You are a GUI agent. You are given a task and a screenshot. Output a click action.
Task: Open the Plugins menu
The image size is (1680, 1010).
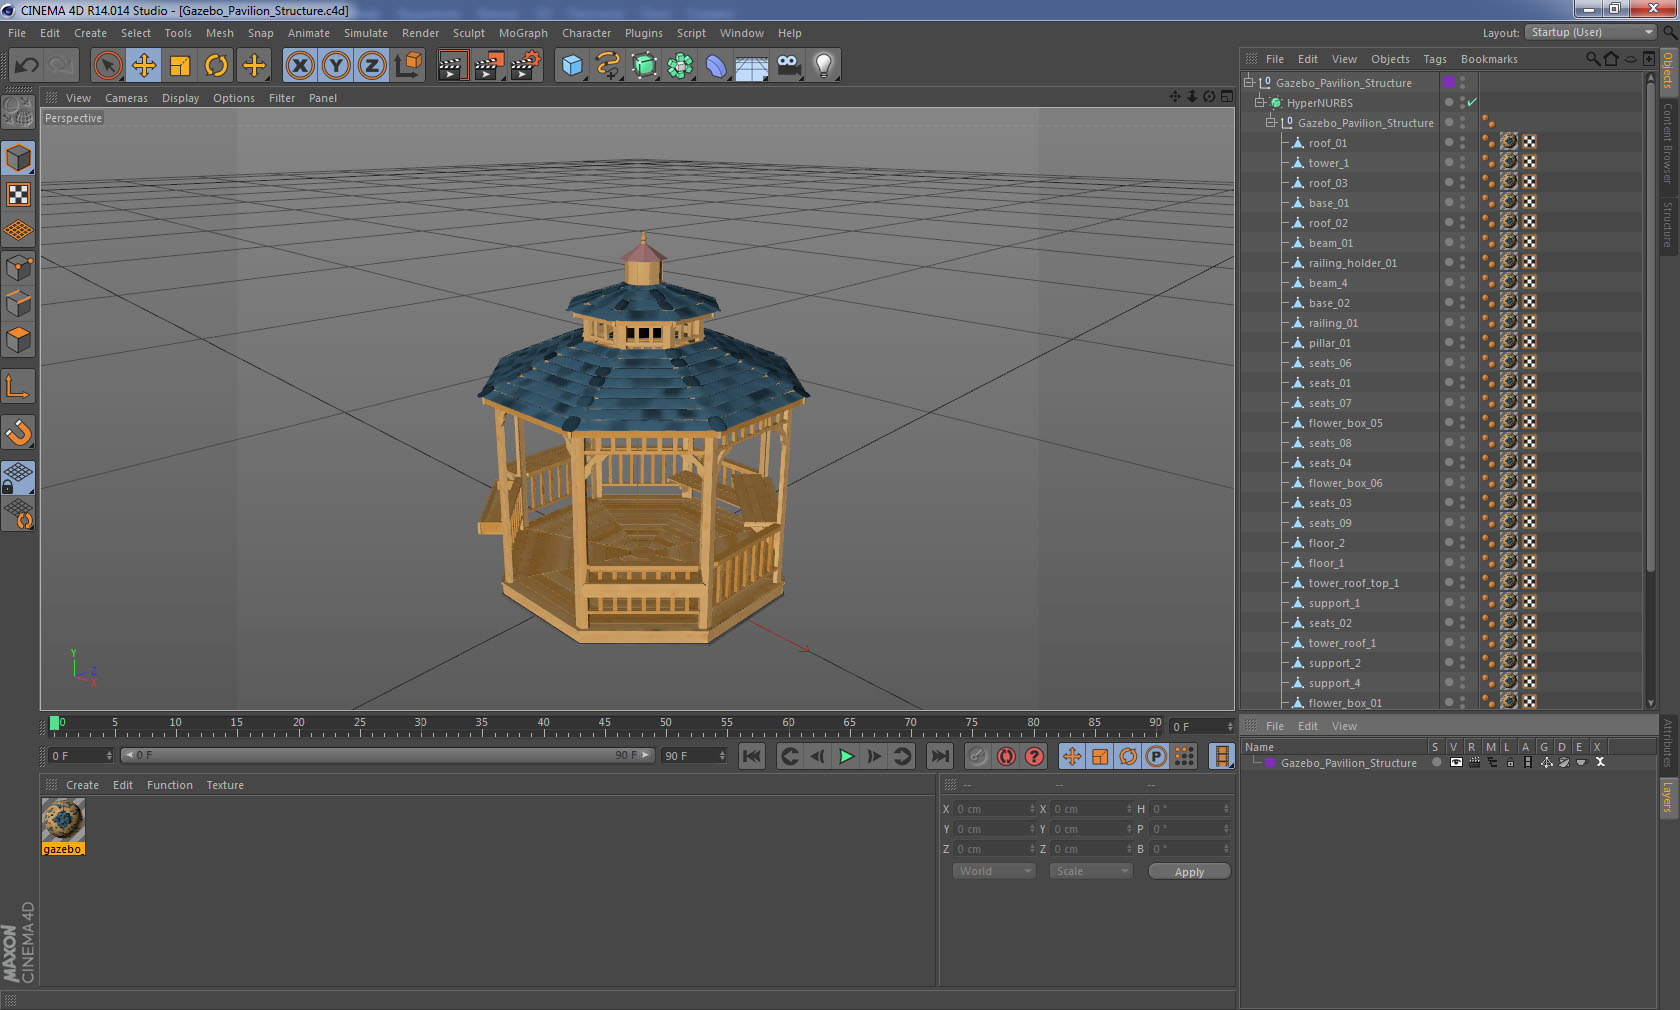tap(644, 33)
